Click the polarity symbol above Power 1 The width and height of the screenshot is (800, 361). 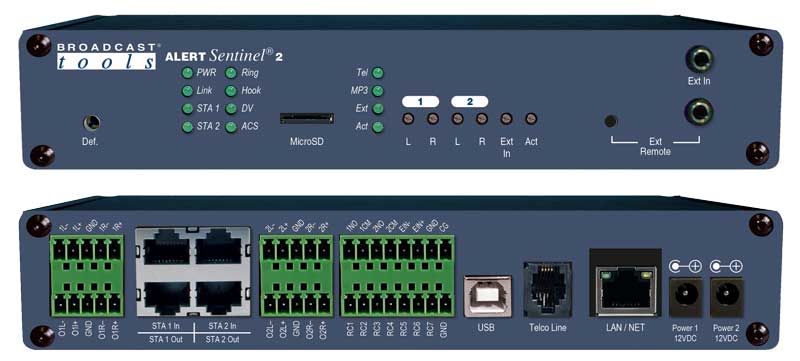(x=685, y=266)
